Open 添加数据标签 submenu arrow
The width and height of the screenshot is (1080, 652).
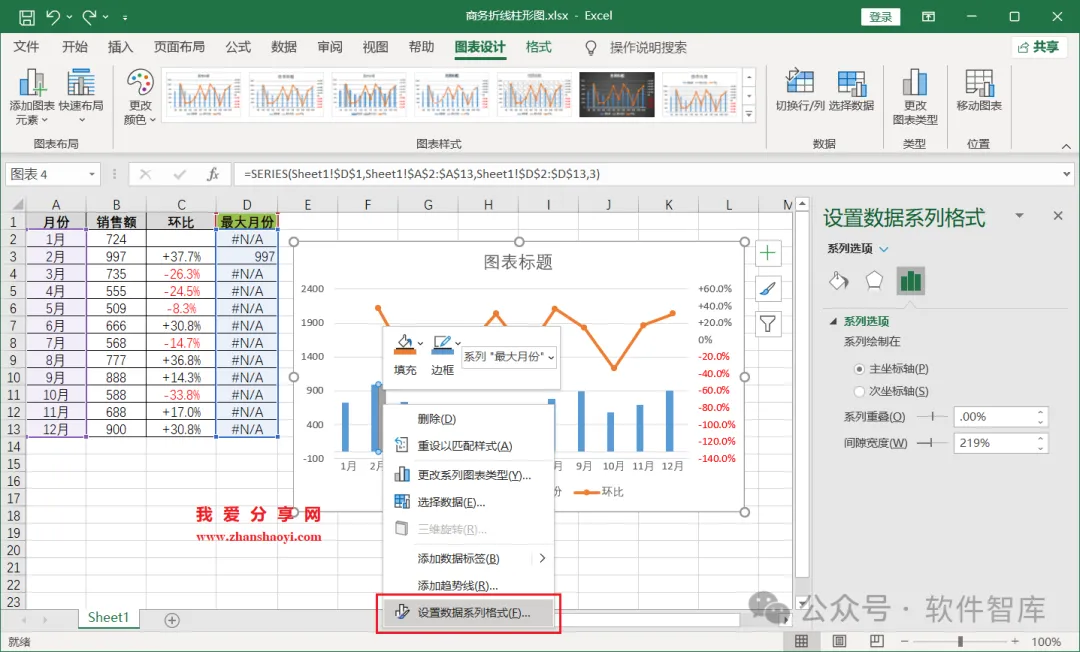click(543, 558)
